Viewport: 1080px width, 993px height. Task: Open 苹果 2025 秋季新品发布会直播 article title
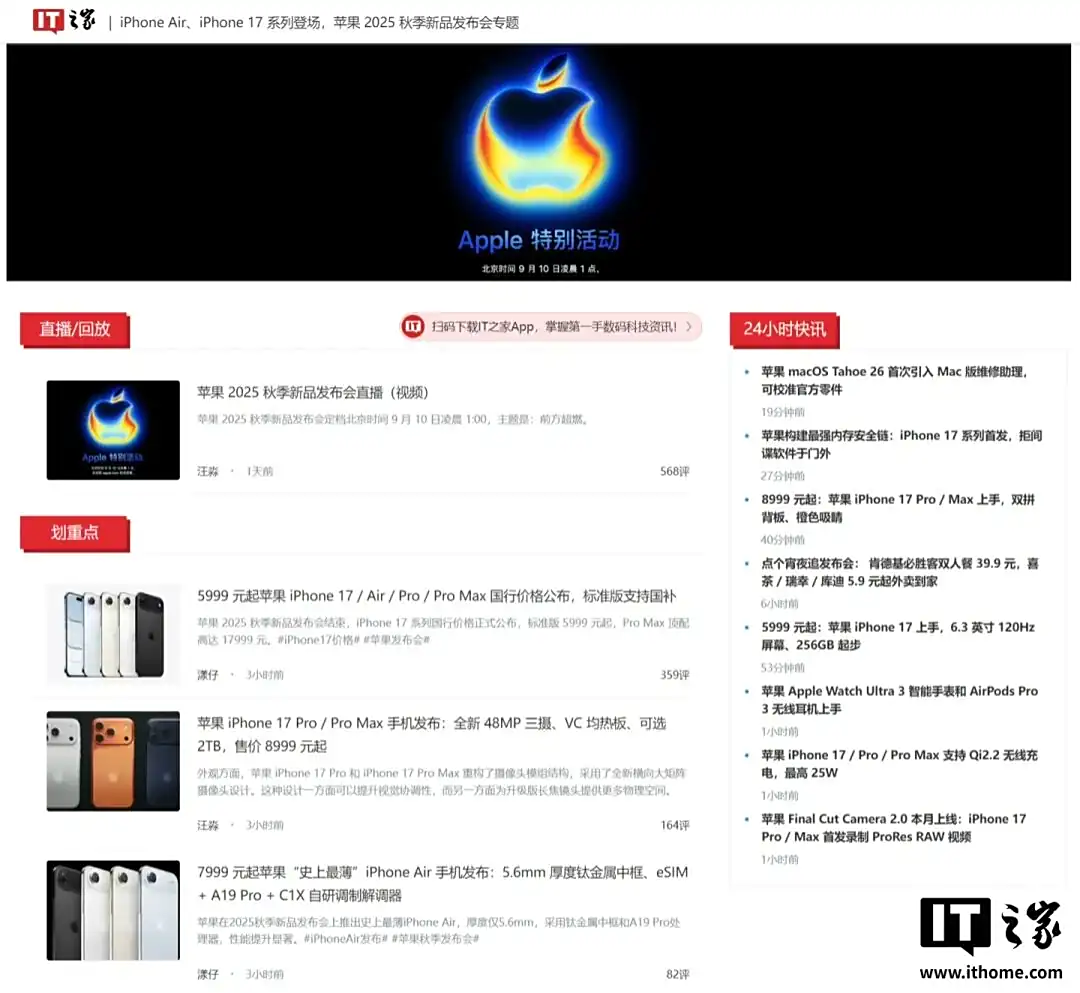pos(312,392)
